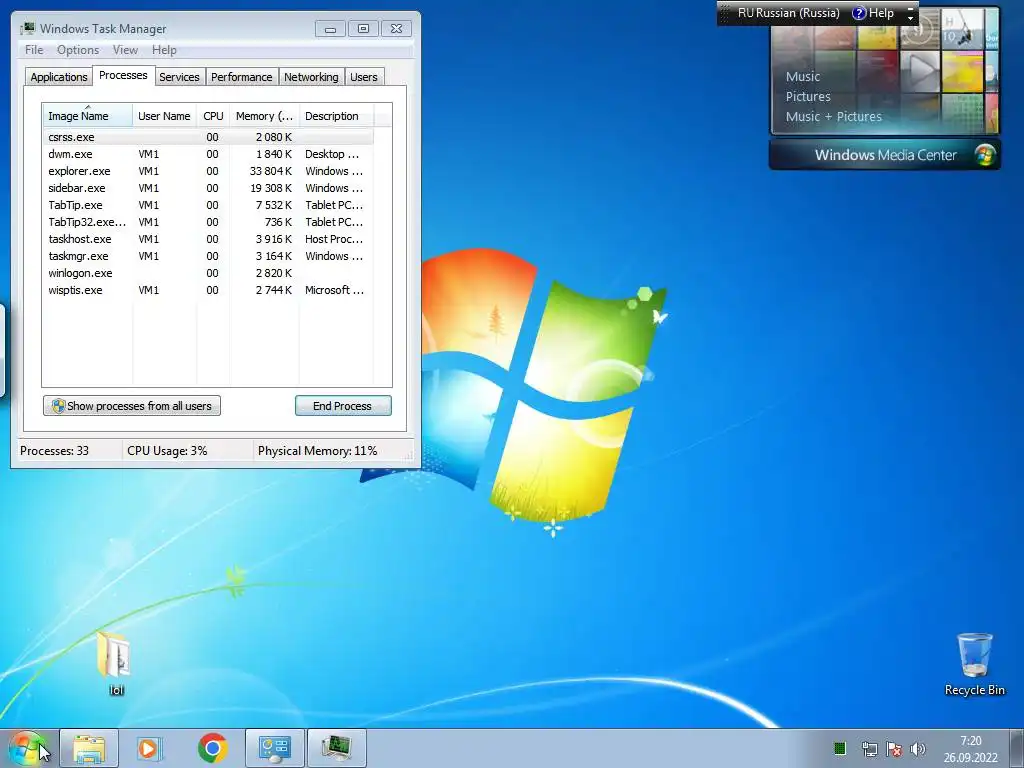
Task: Select the taskhost.exe process row
Action: [208, 239]
